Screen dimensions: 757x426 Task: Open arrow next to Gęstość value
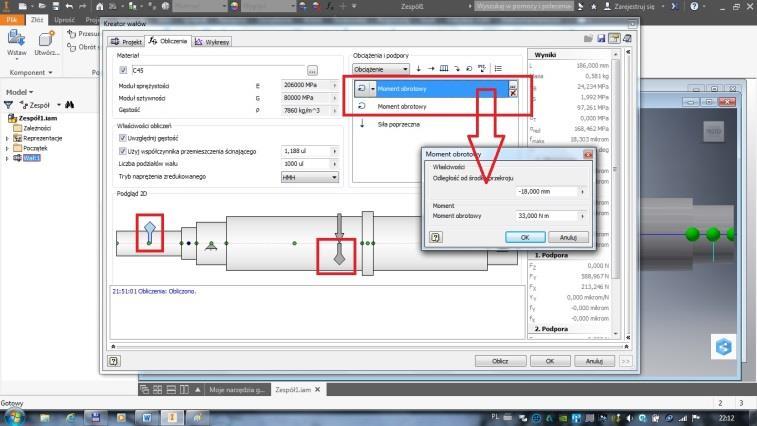click(x=335, y=111)
